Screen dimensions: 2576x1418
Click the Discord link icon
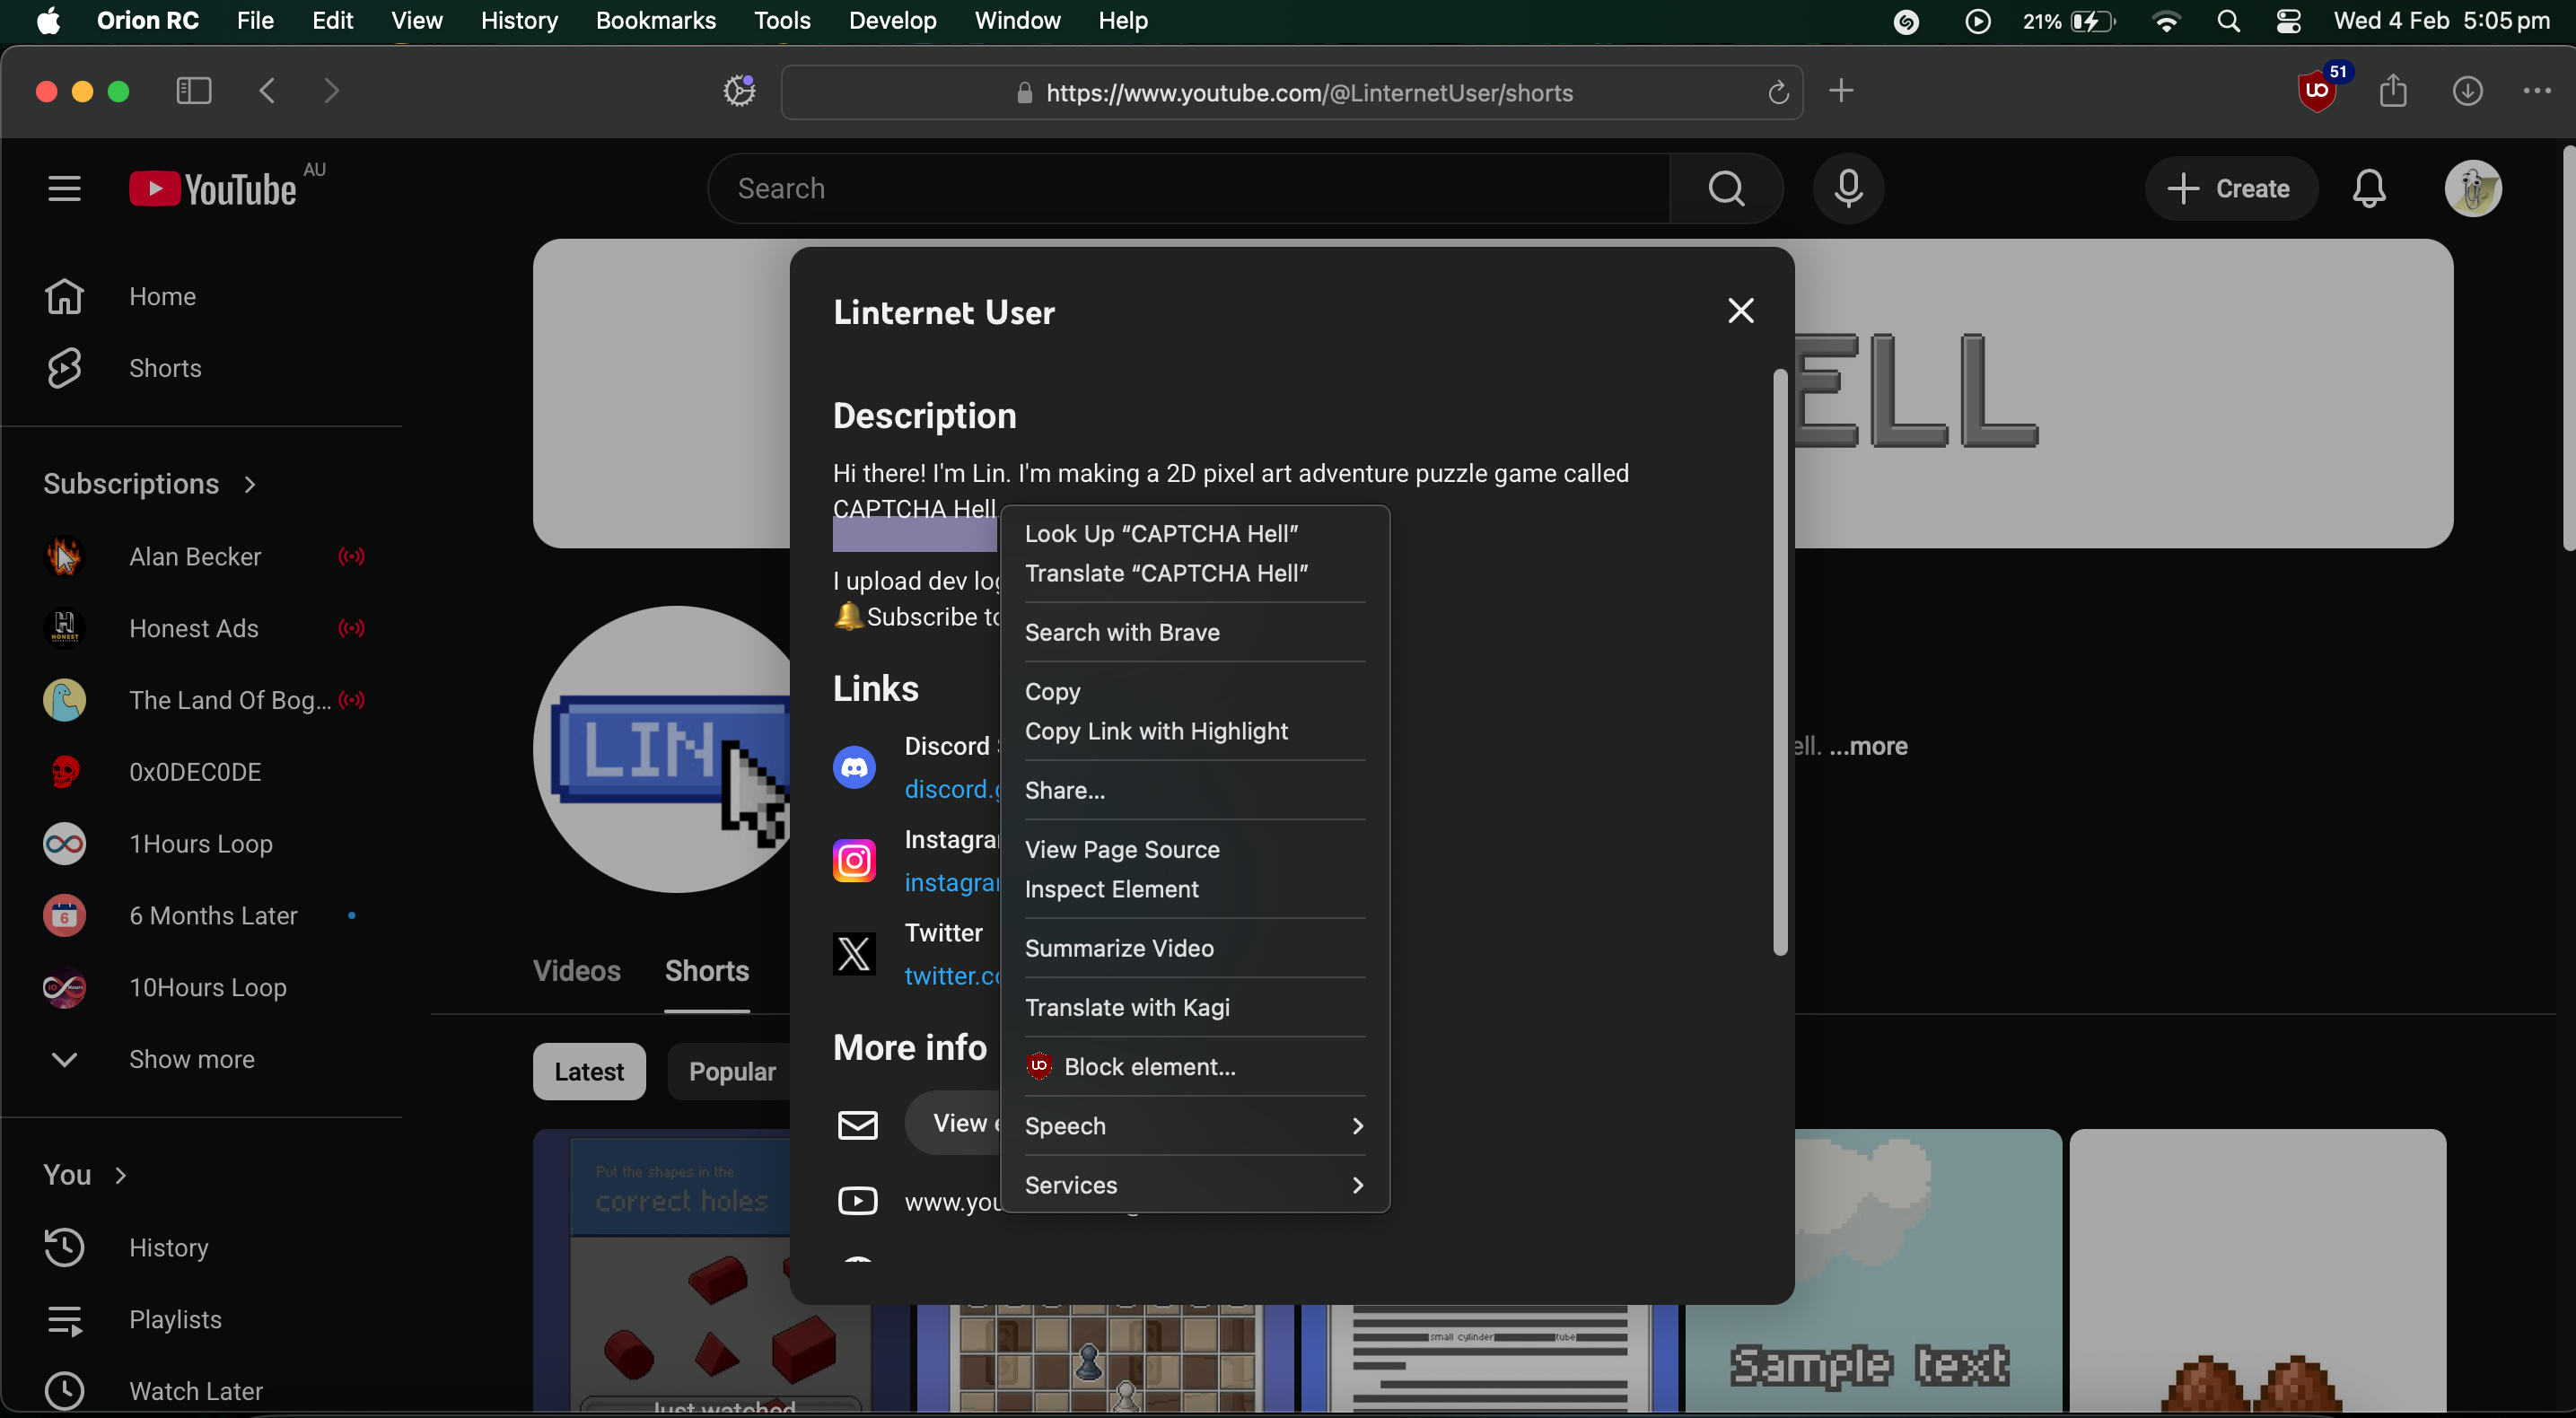pos(854,768)
